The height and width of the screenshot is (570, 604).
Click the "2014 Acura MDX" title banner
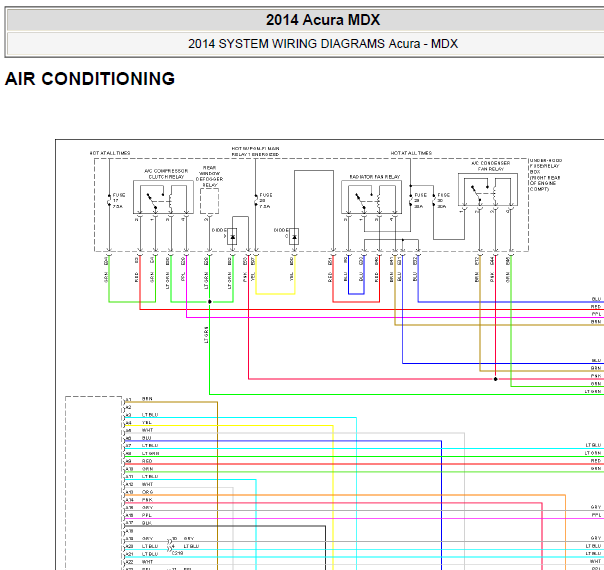(323, 20)
